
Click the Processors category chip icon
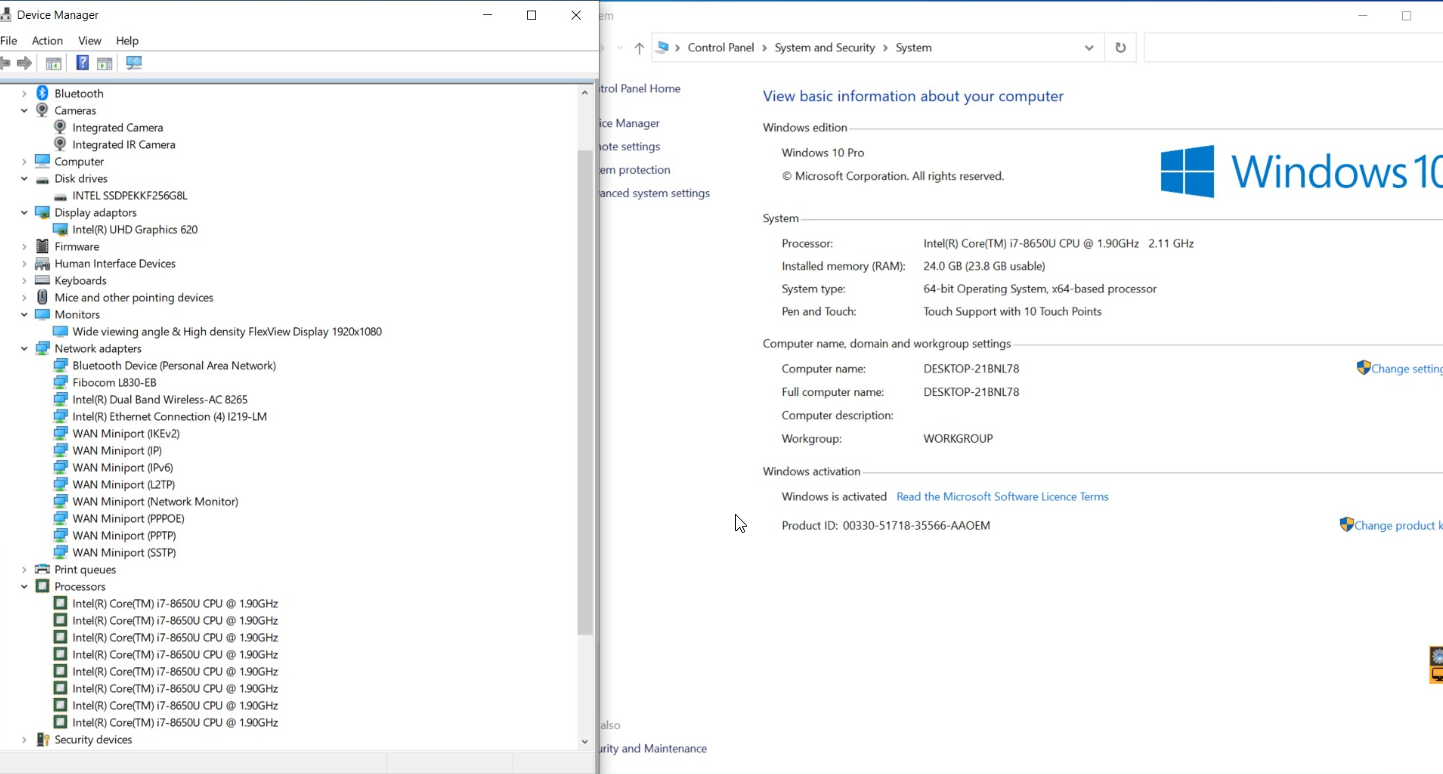pyautogui.click(x=42, y=586)
